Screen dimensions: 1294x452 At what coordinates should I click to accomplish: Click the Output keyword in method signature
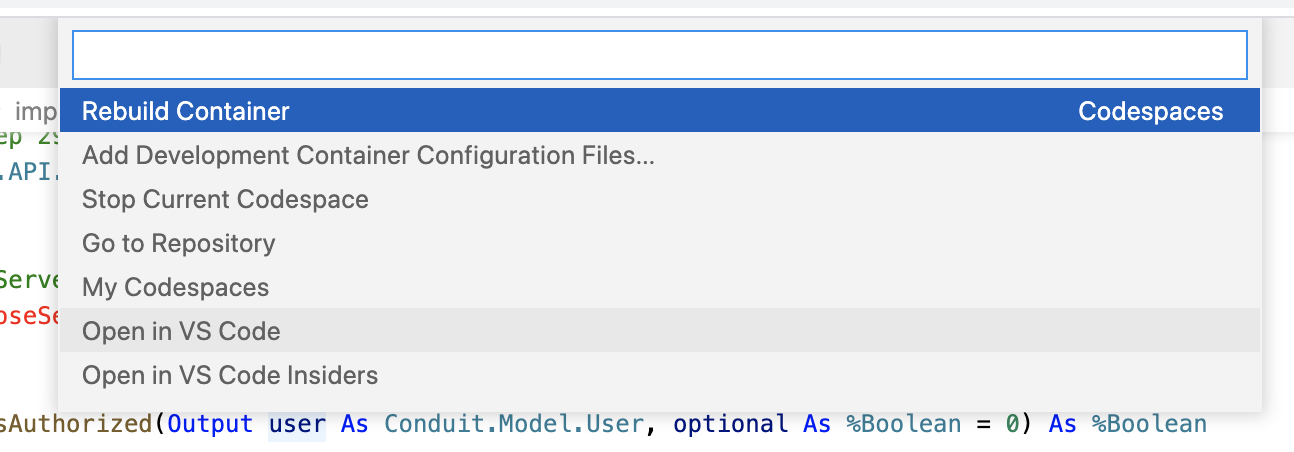[210, 424]
